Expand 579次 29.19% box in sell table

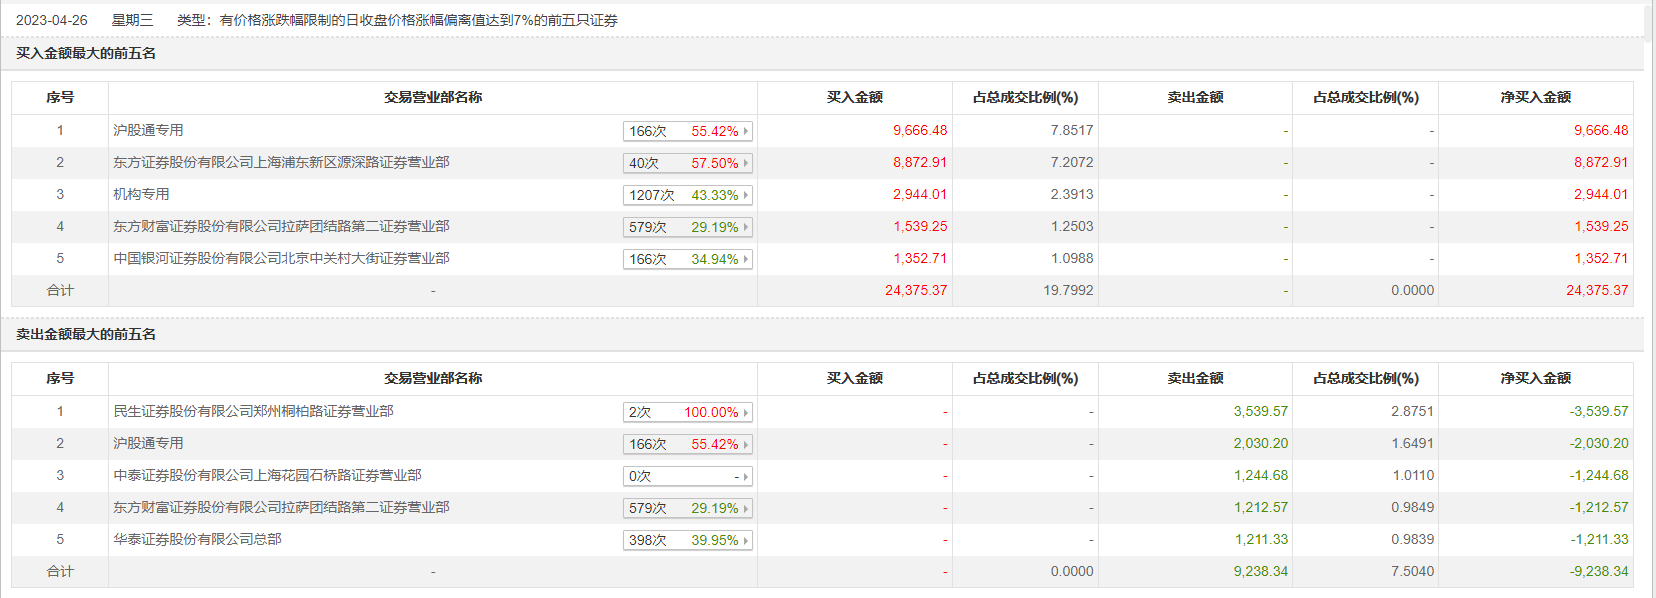click(x=687, y=508)
